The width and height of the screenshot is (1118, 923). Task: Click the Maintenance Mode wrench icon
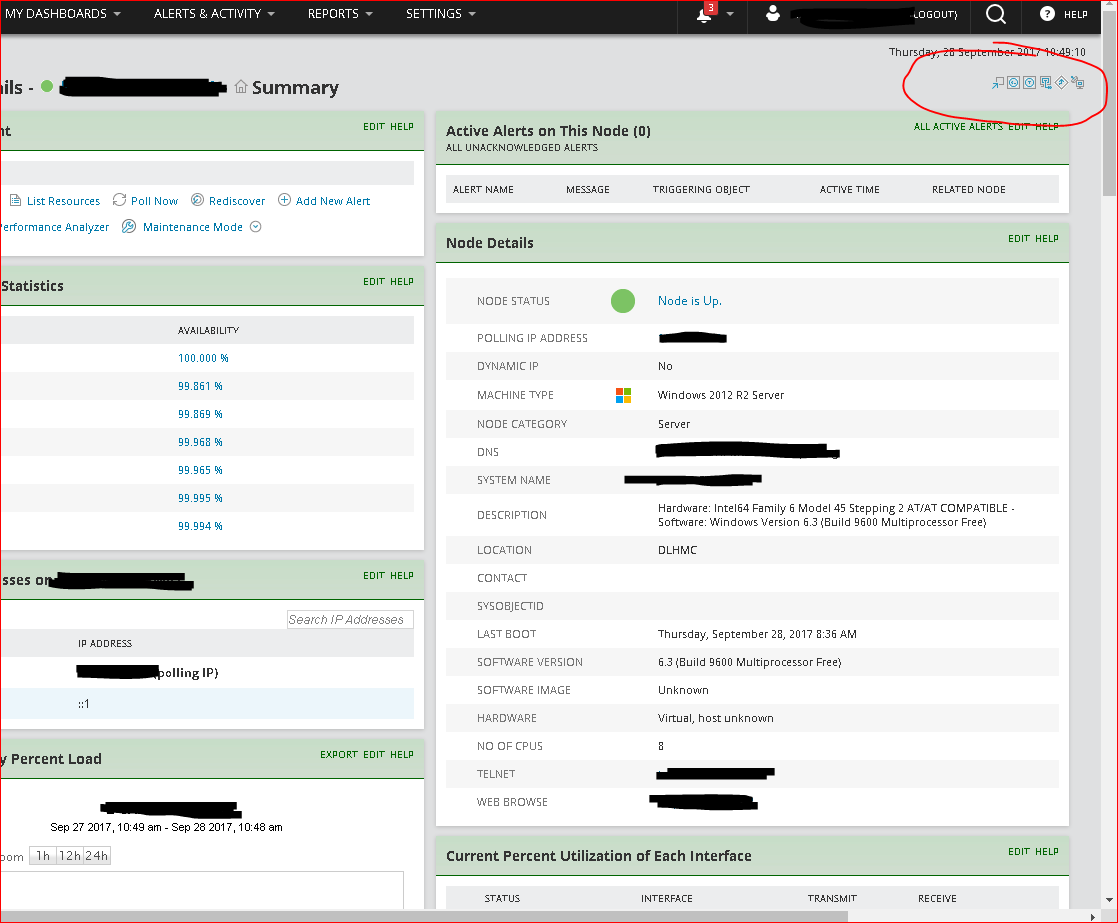pyautogui.click(x=128, y=227)
